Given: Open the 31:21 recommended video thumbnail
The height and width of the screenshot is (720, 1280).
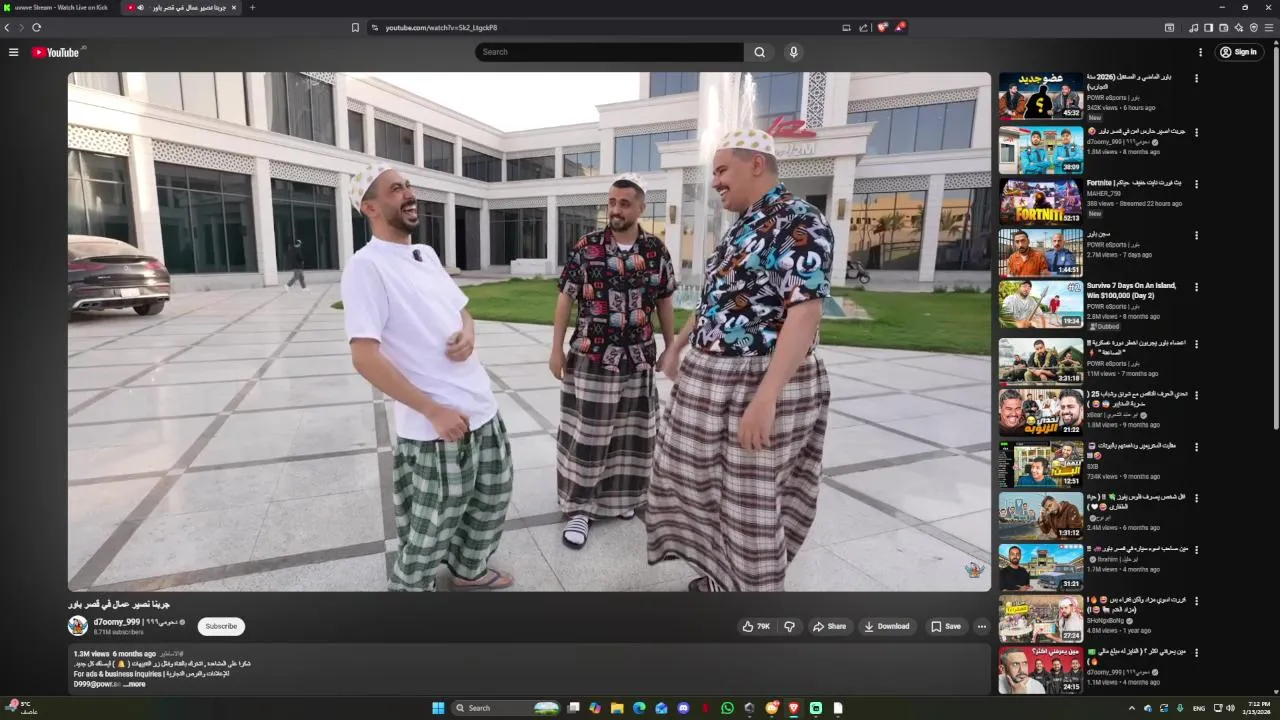Looking at the screenshot, I should [x=1040, y=567].
